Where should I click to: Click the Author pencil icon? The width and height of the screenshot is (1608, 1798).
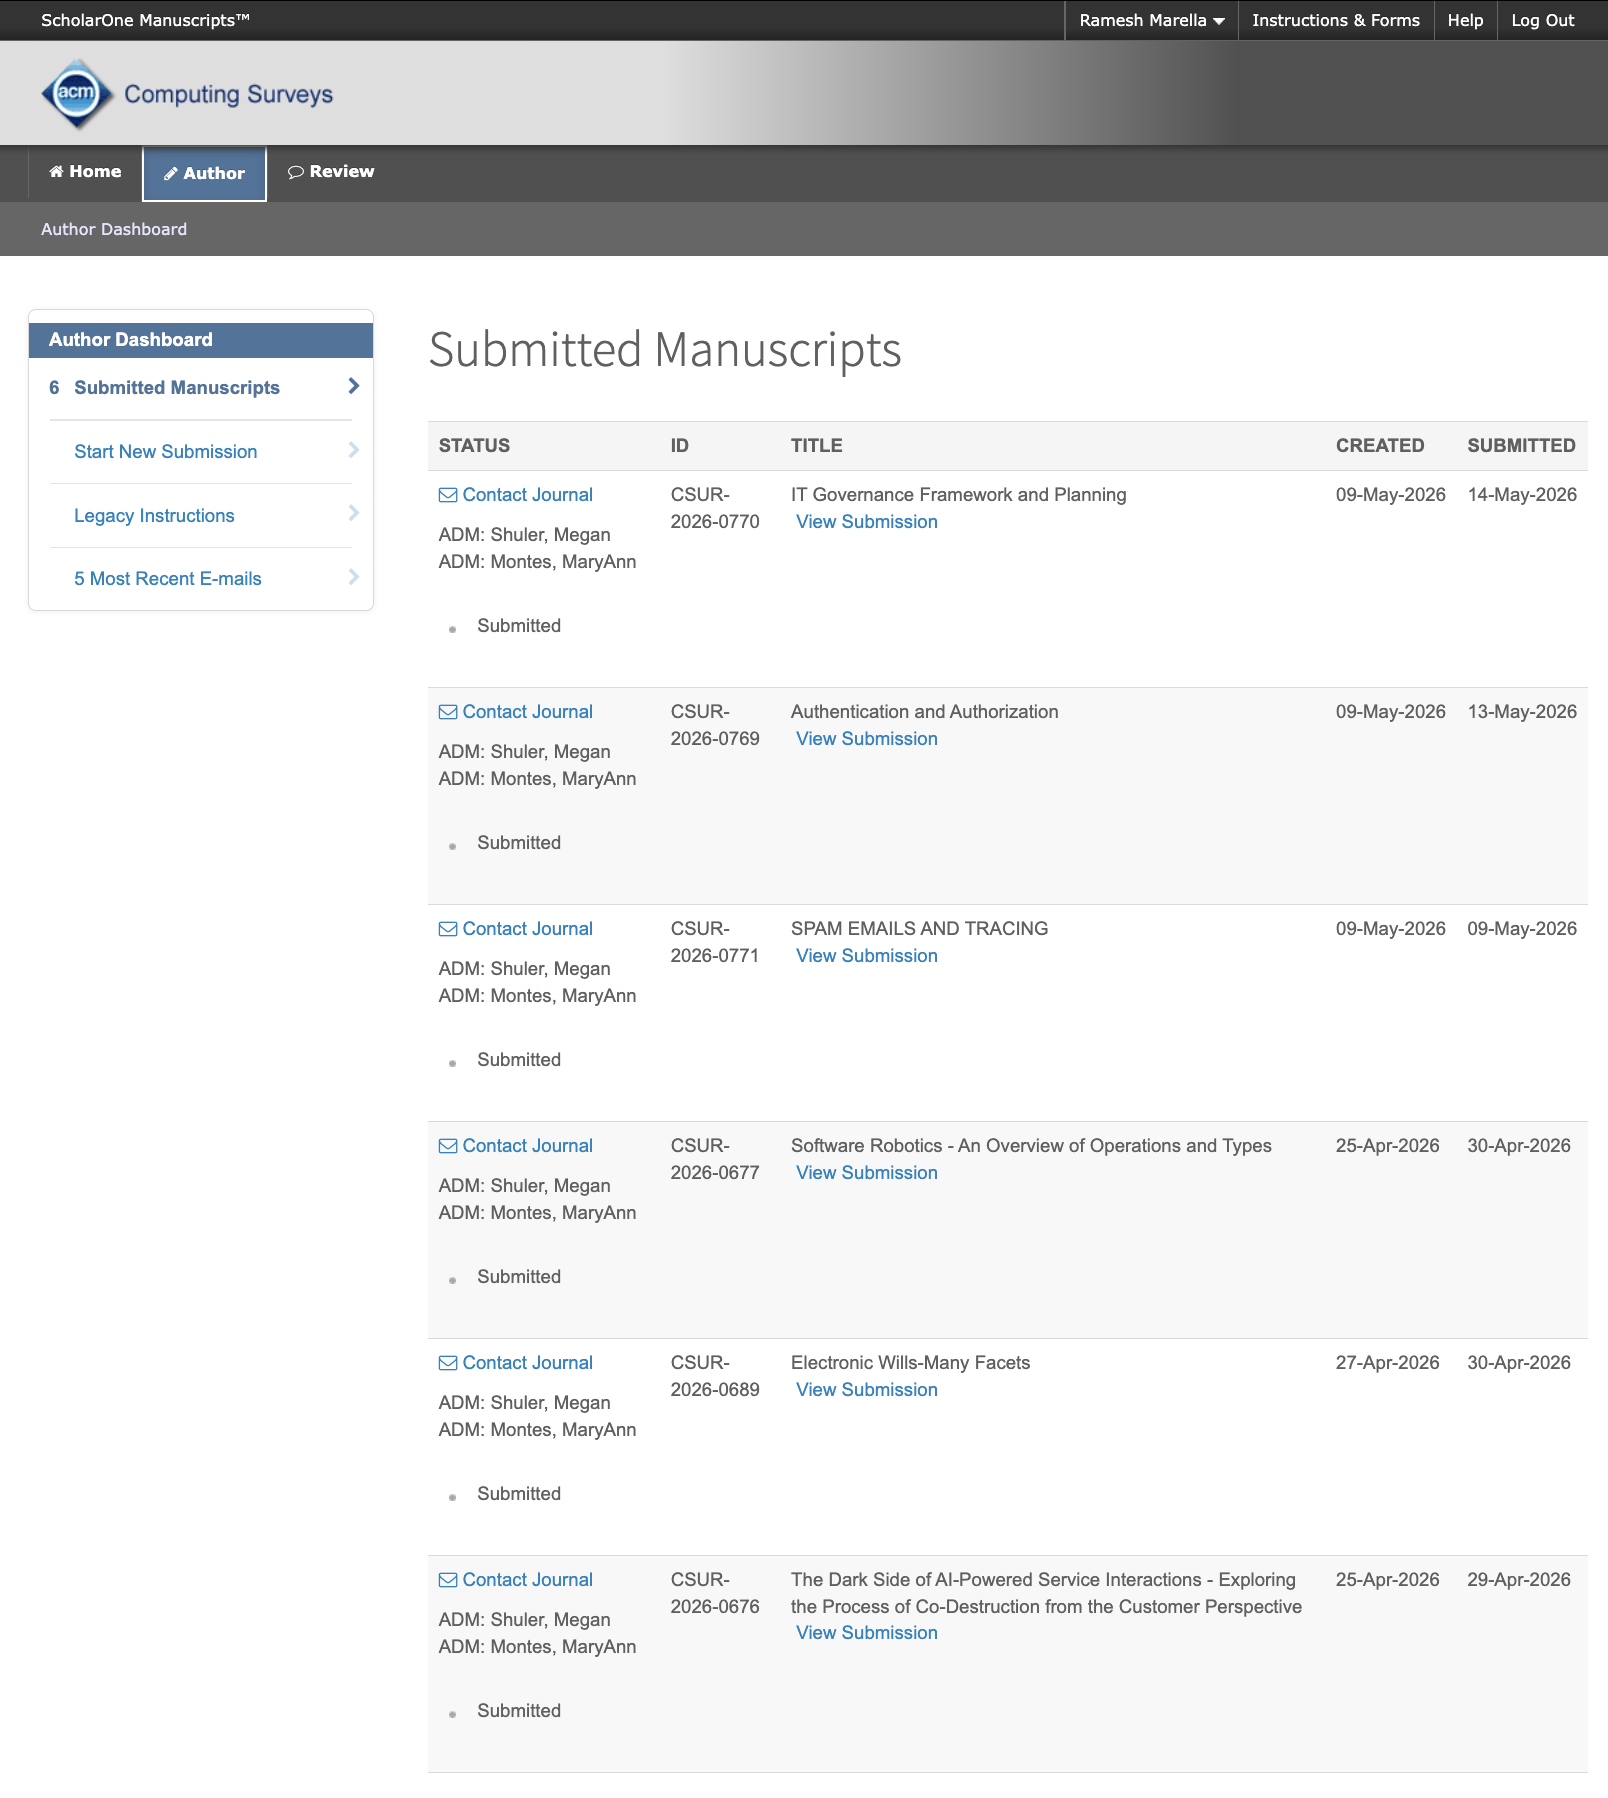point(171,174)
